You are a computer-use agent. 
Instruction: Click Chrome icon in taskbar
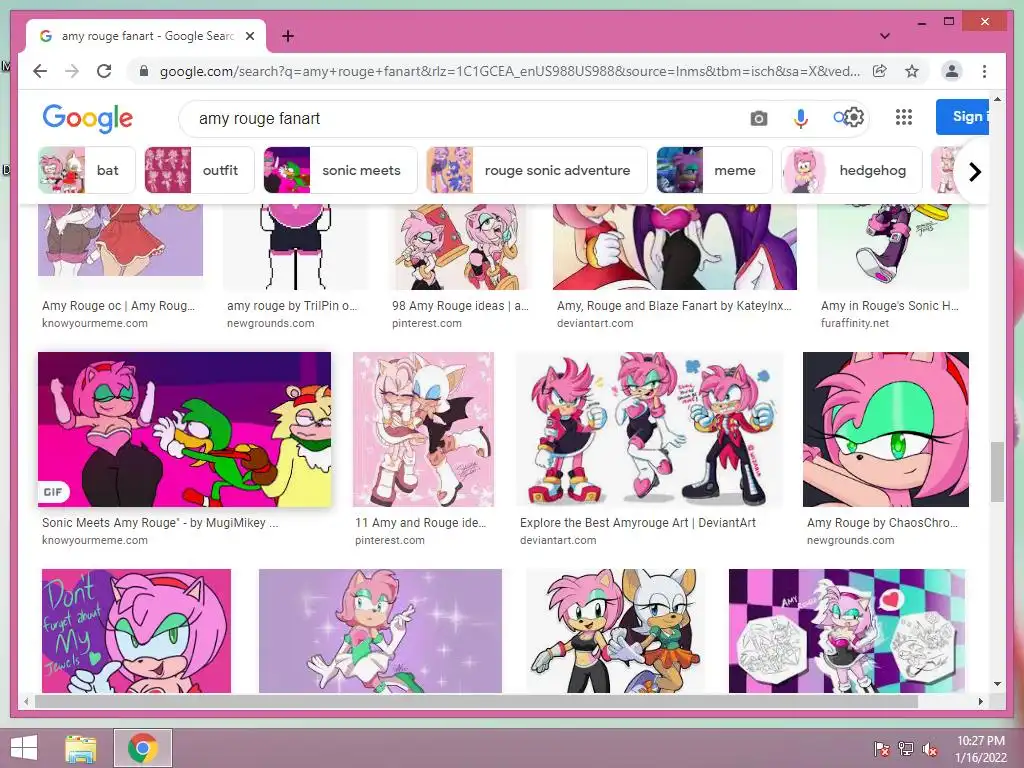coord(143,748)
